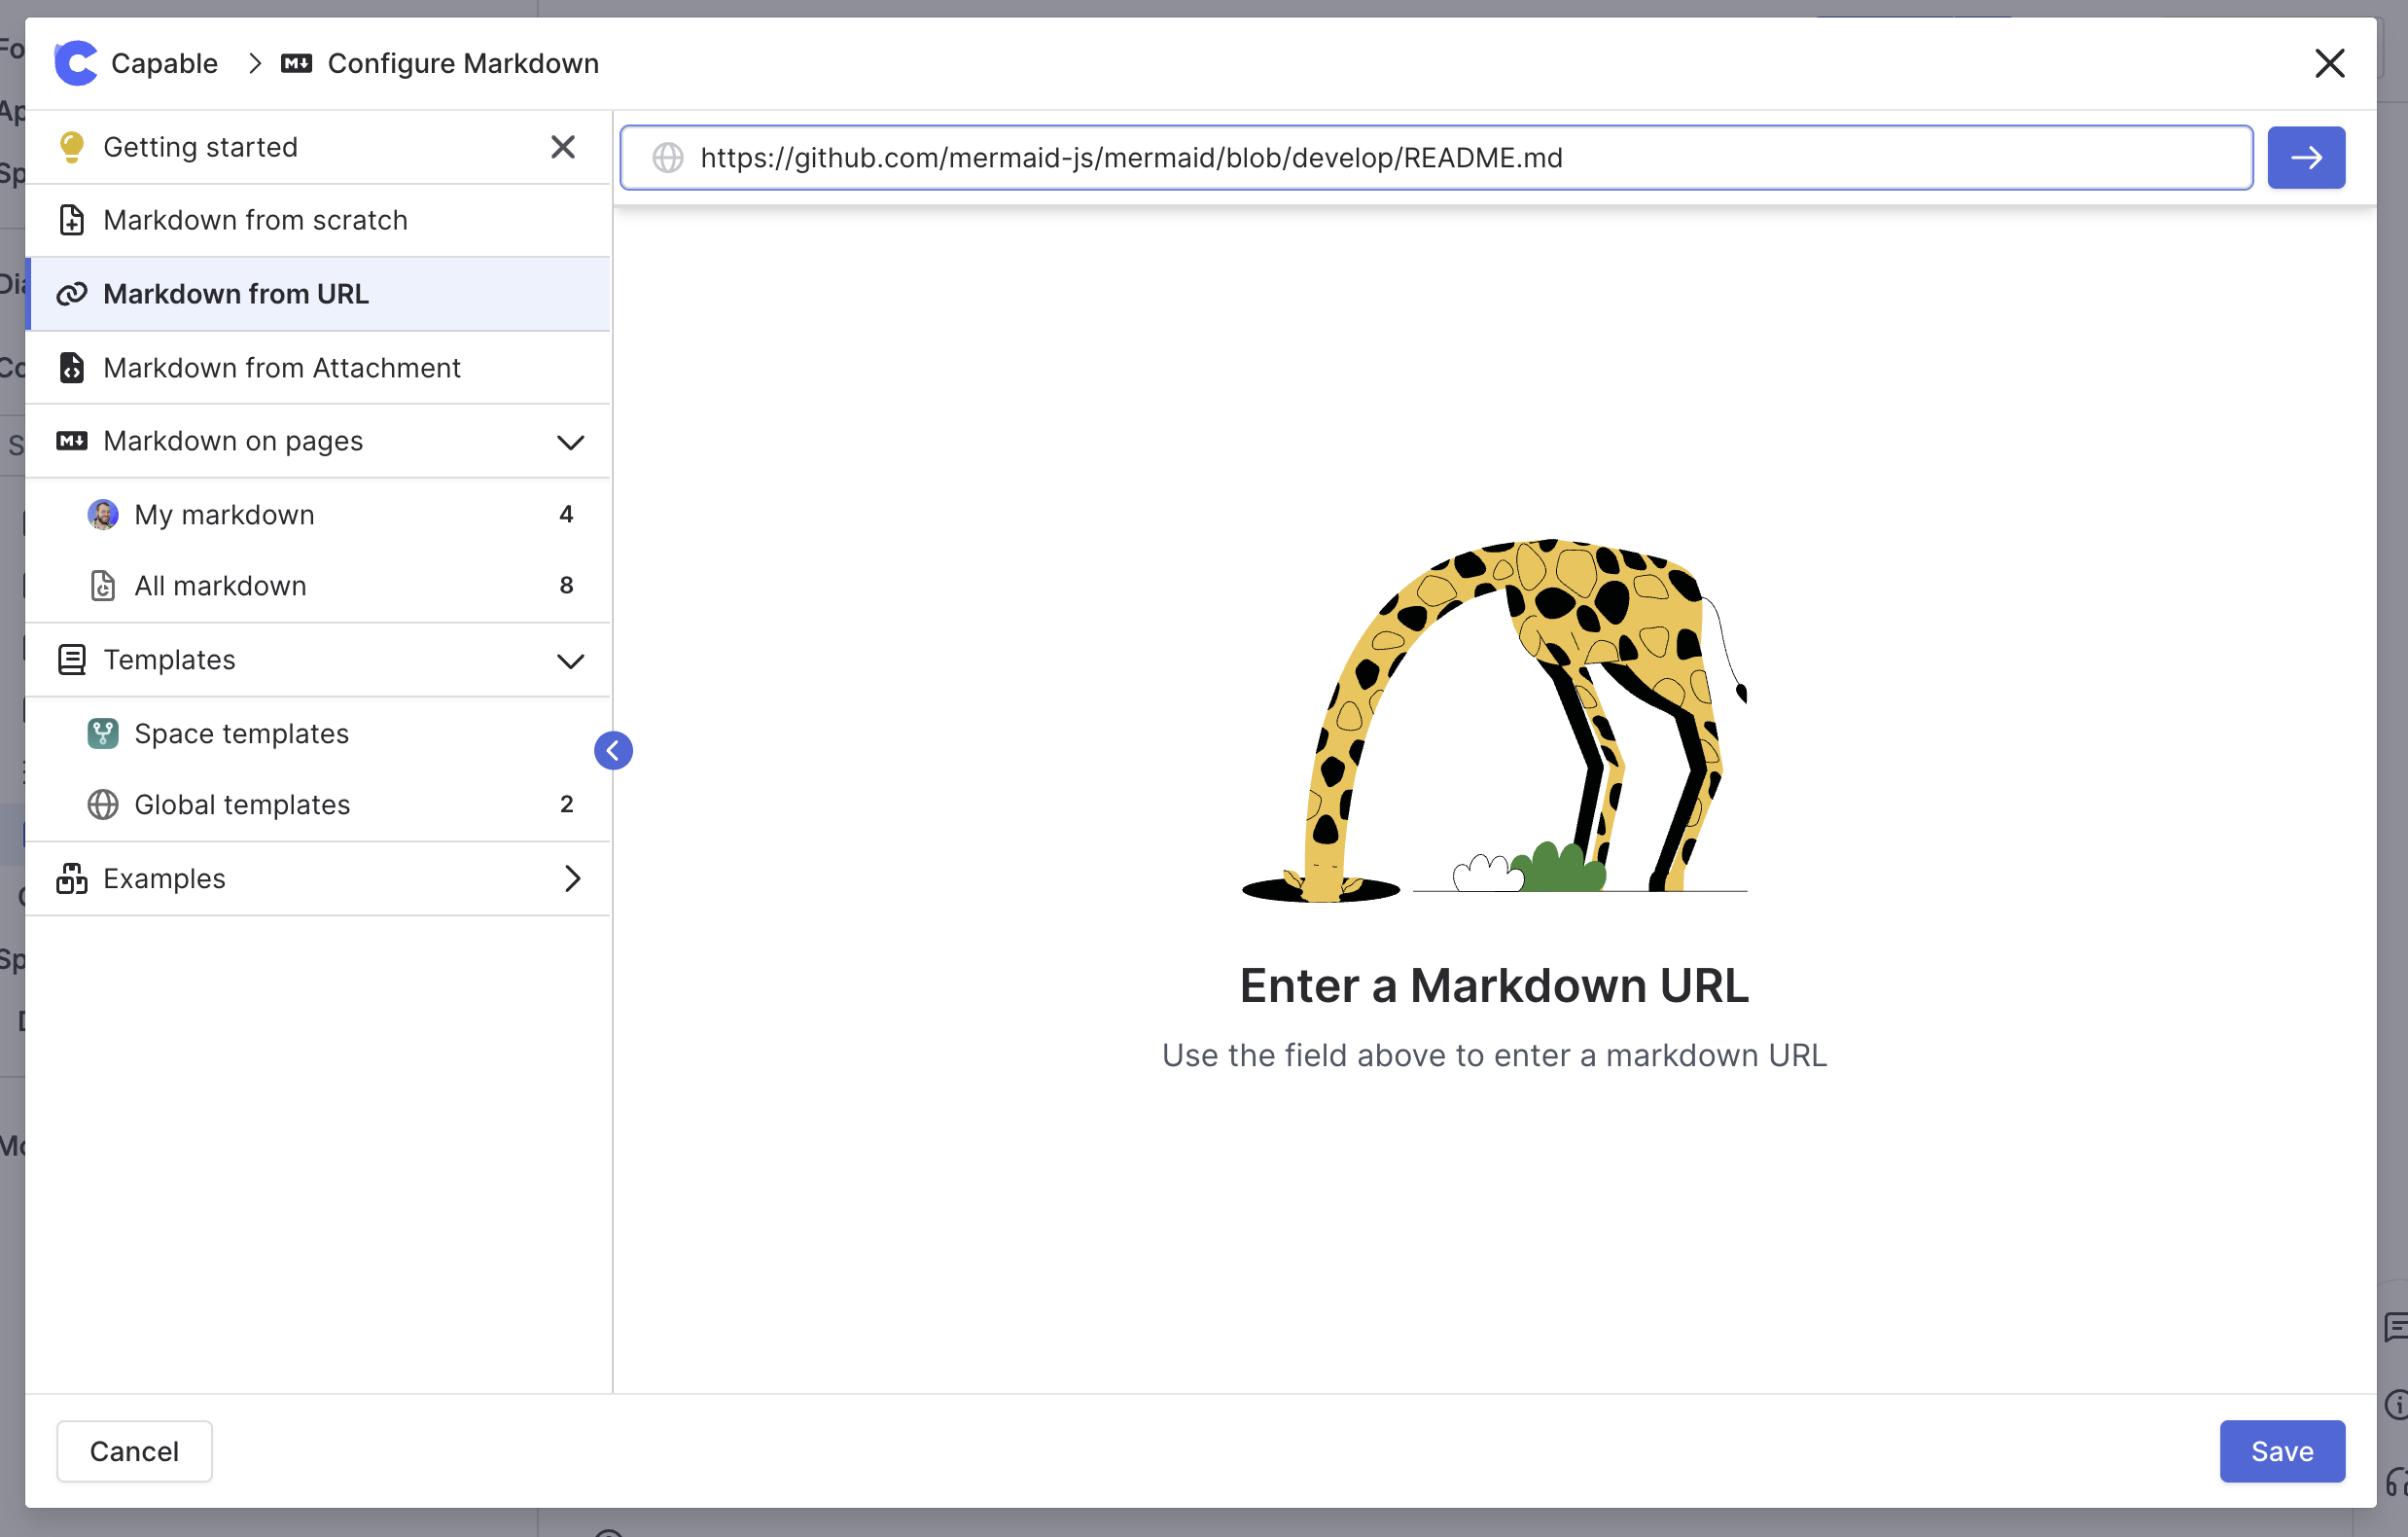Viewport: 2408px width, 1537px height.
Task: Click the Global templates globe icon
Action: pos(102,805)
